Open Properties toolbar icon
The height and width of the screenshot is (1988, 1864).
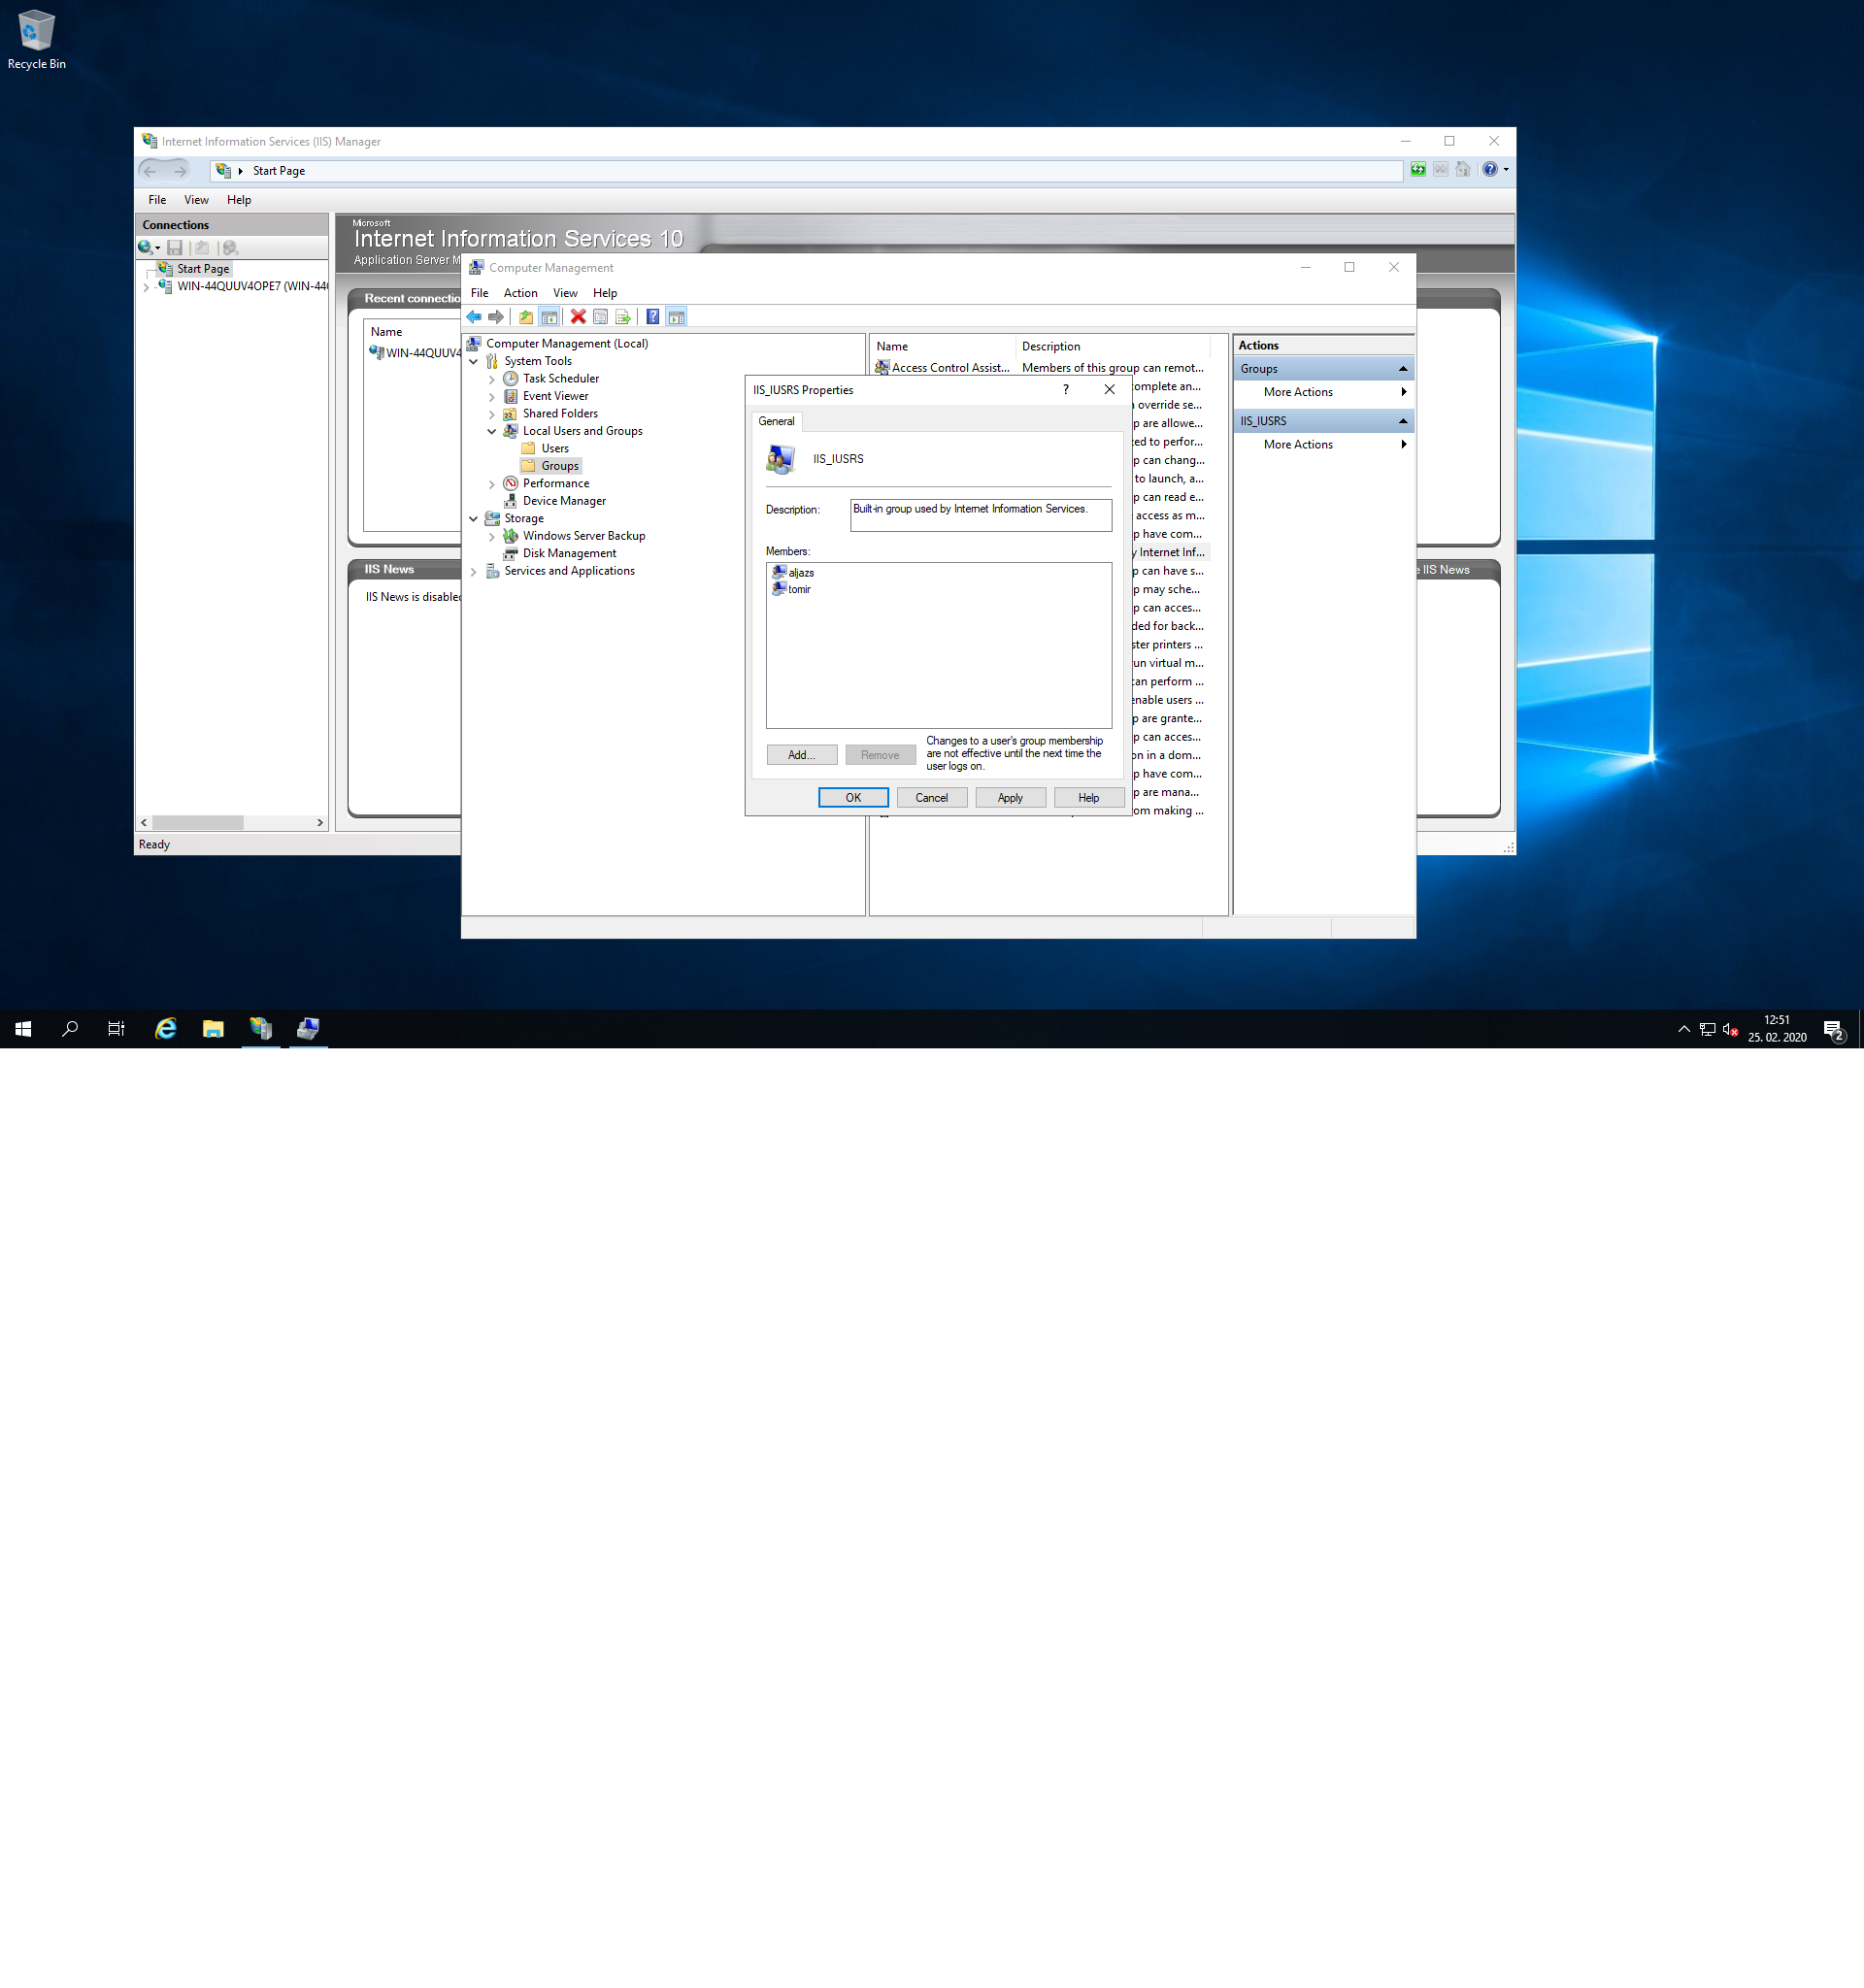600,317
